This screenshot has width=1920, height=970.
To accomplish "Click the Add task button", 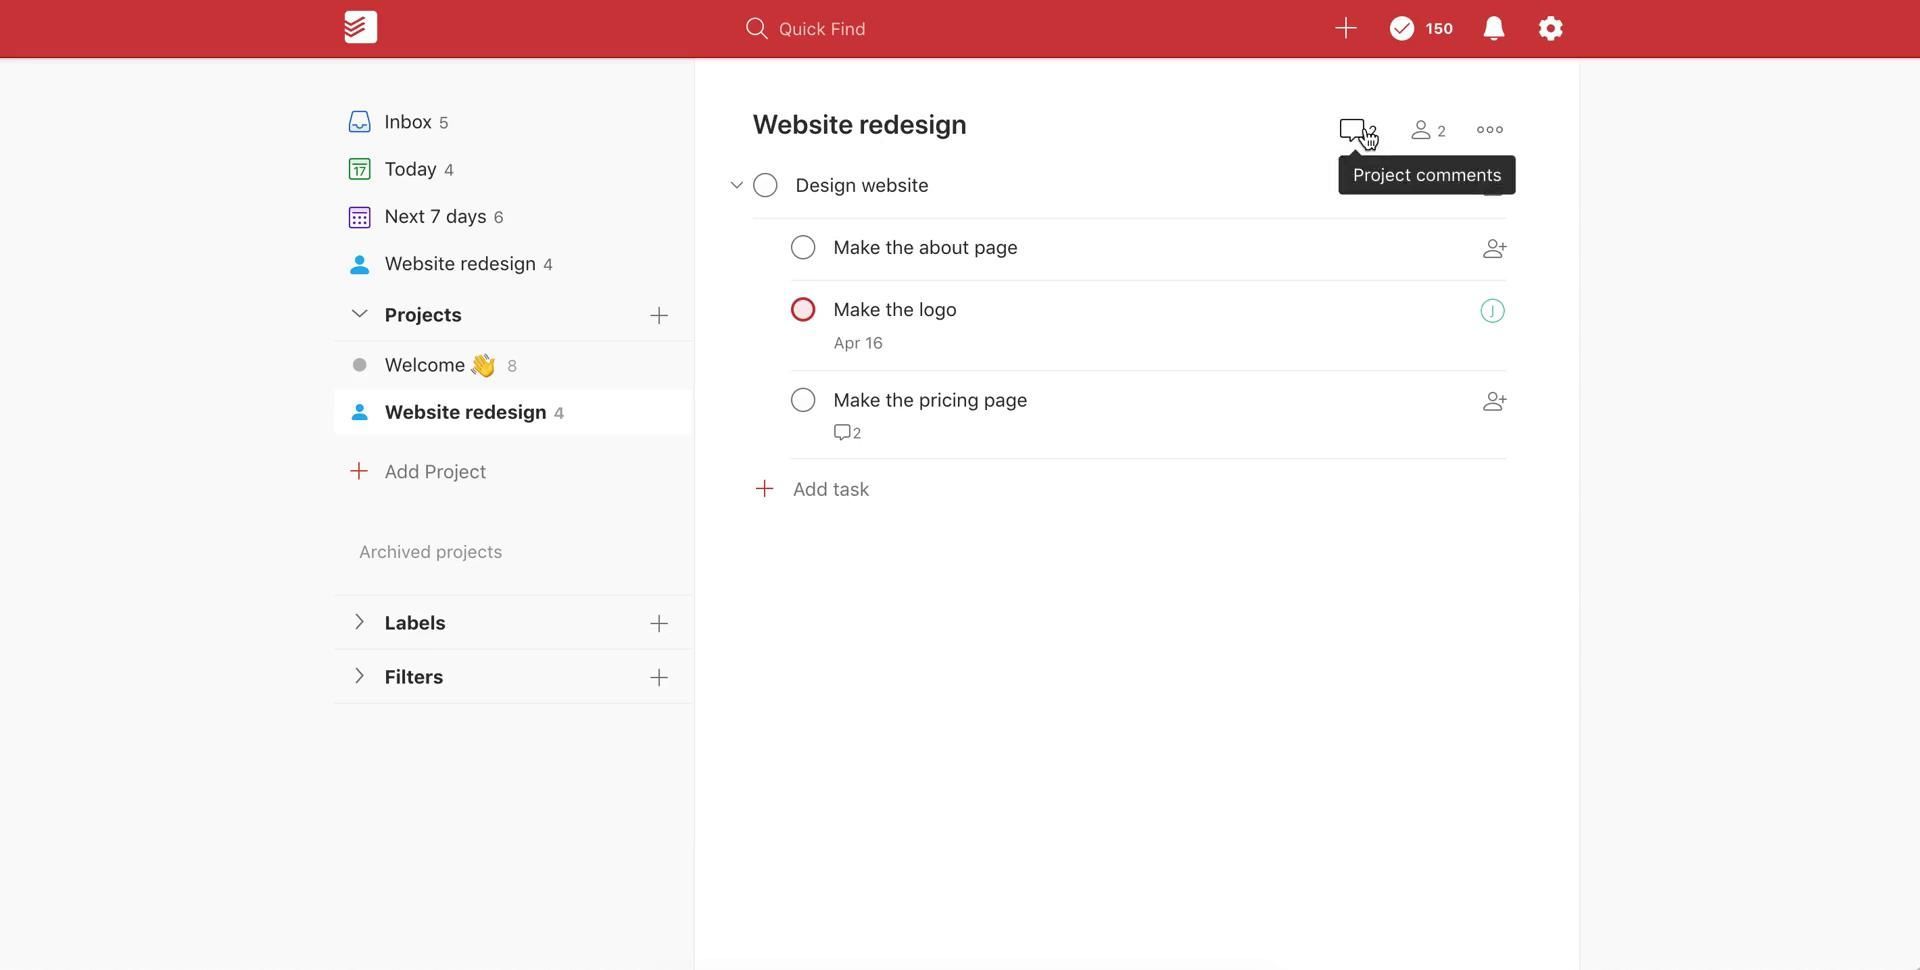I will click(829, 490).
